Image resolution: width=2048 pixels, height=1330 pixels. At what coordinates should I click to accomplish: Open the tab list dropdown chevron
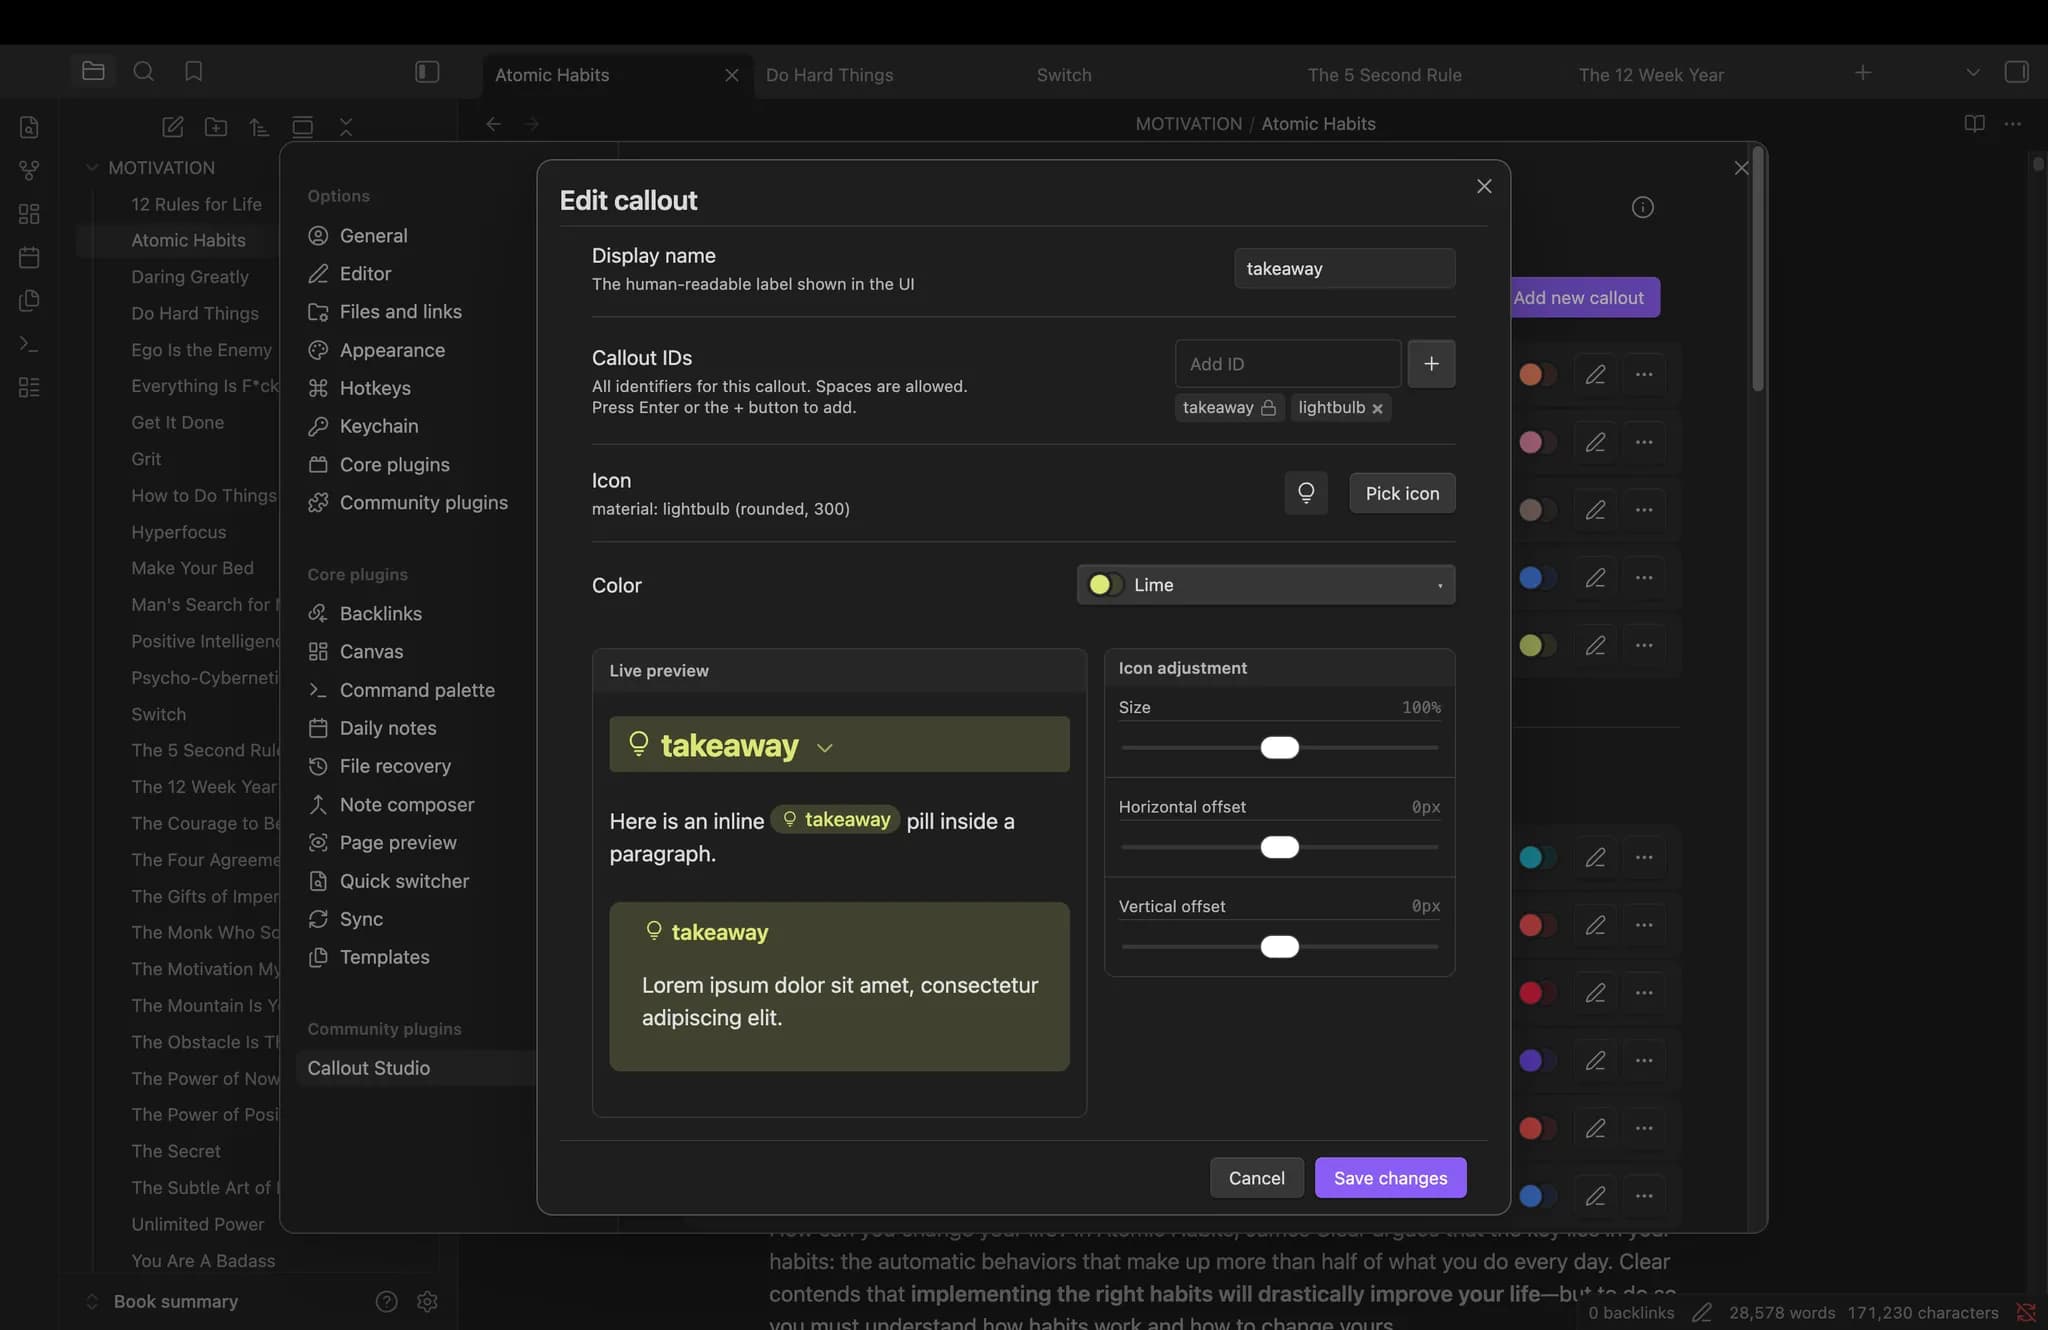coord(1972,73)
